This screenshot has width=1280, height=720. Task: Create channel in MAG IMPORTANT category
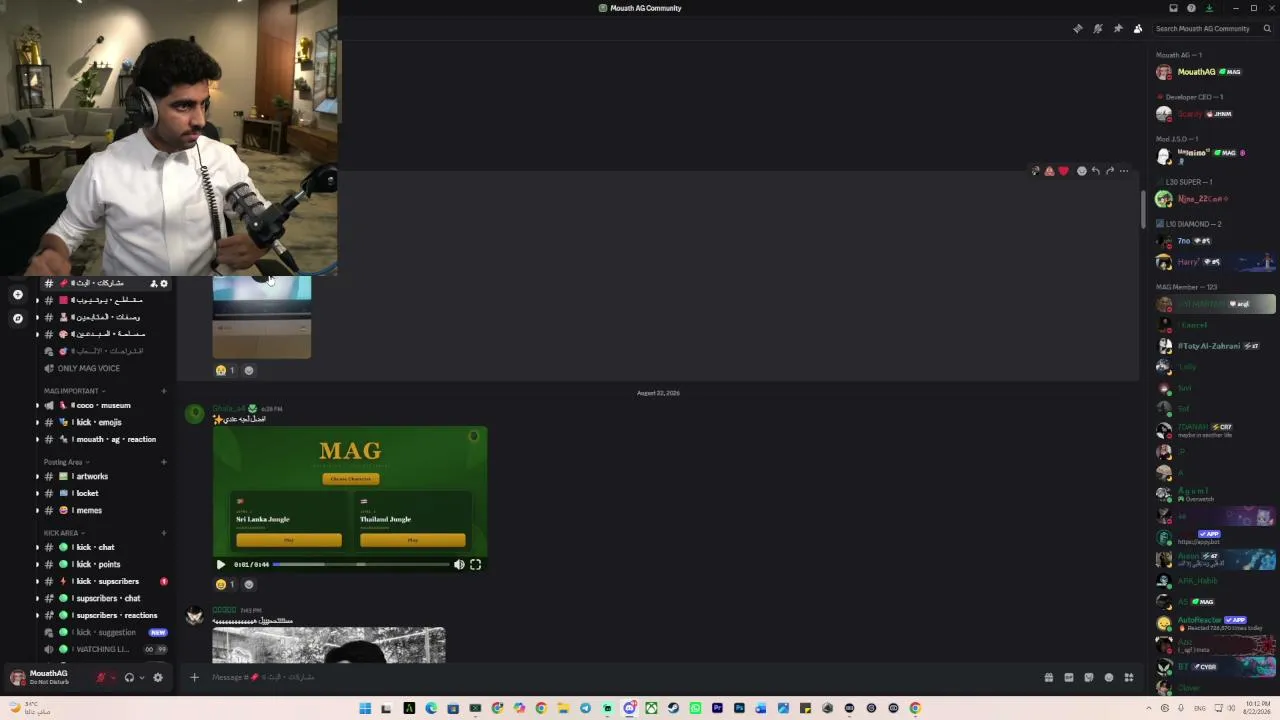click(164, 391)
